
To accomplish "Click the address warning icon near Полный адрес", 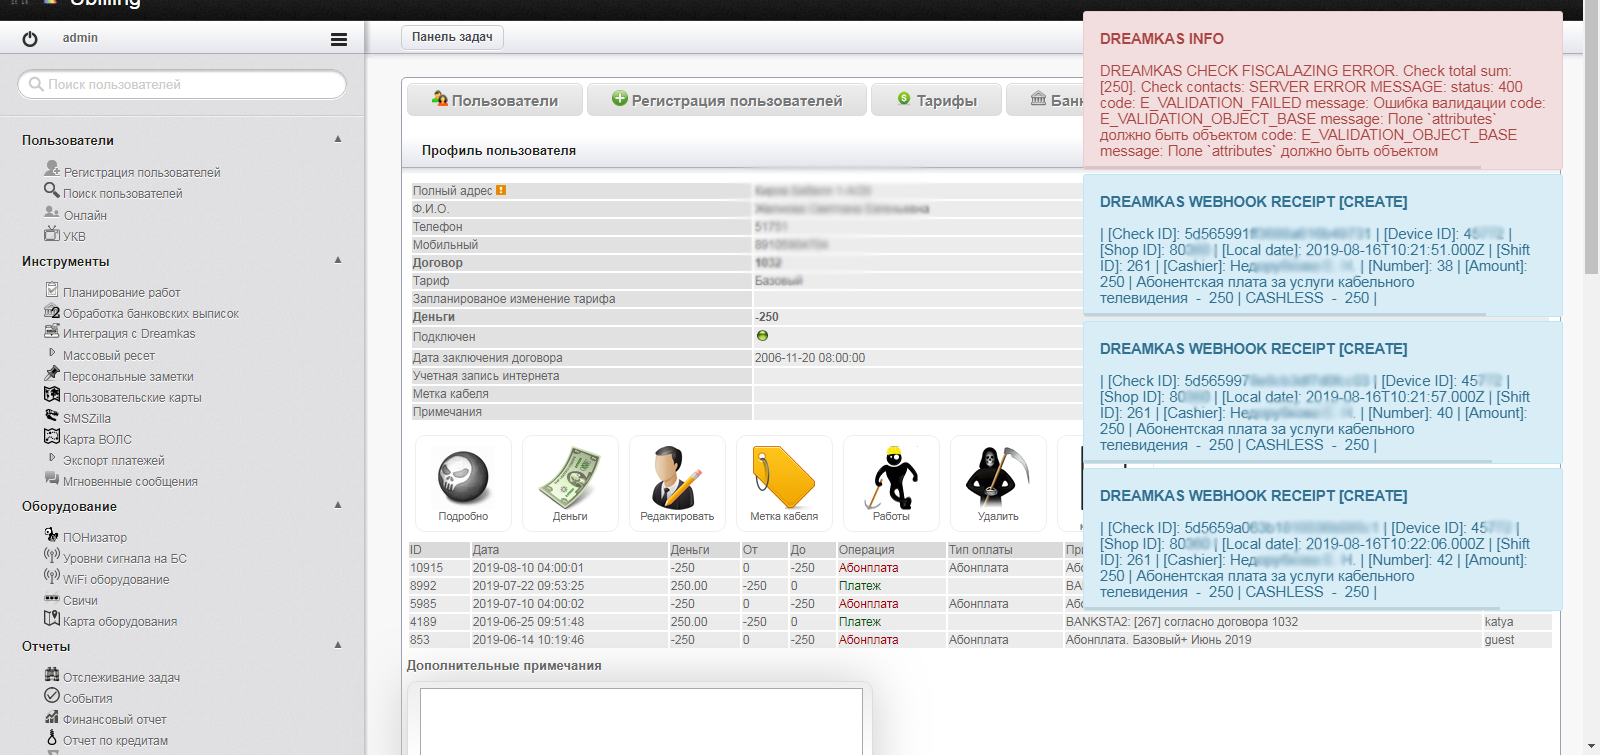I will (501, 190).
